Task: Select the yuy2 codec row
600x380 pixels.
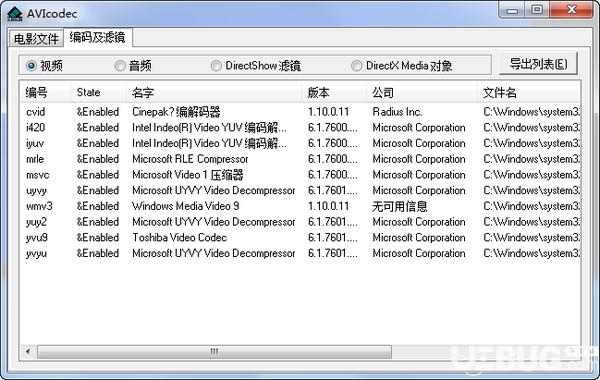Action: point(300,222)
